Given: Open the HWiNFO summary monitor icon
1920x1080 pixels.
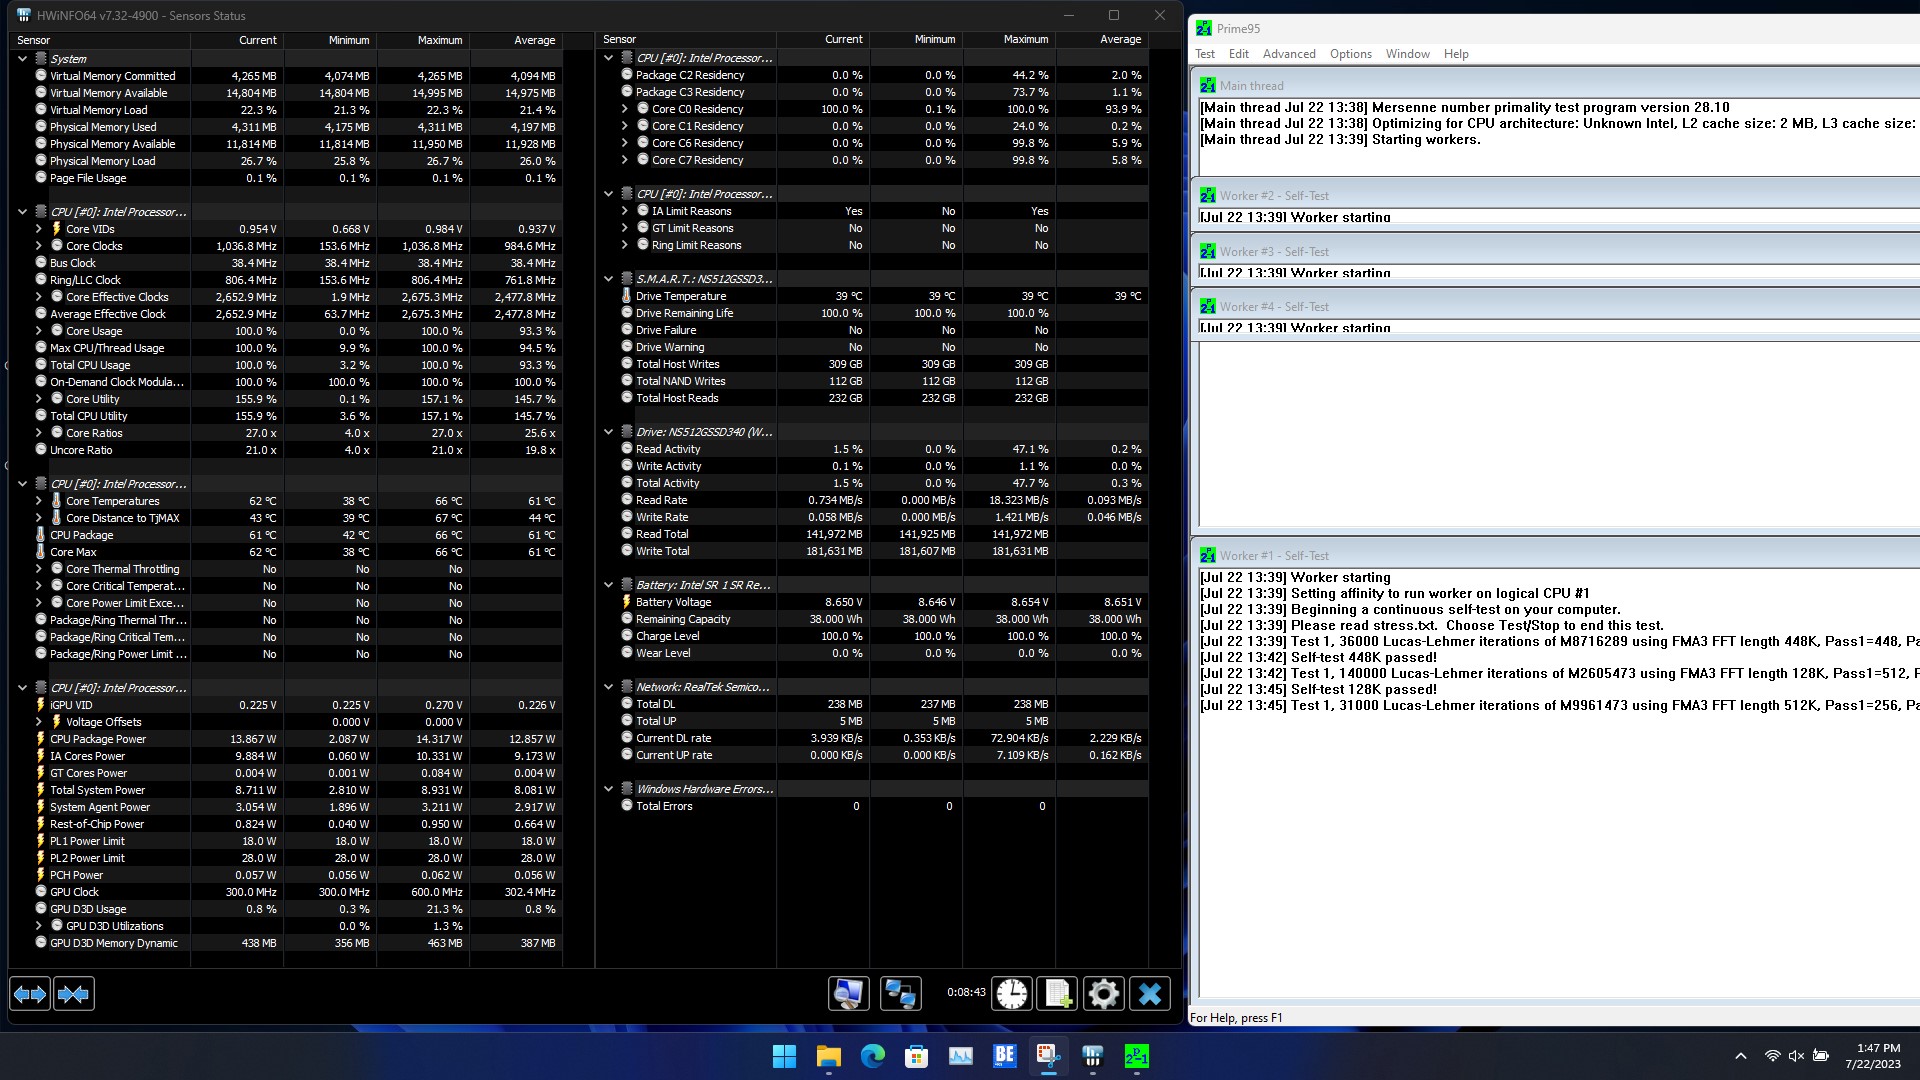Looking at the screenshot, I should (x=848, y=994).
